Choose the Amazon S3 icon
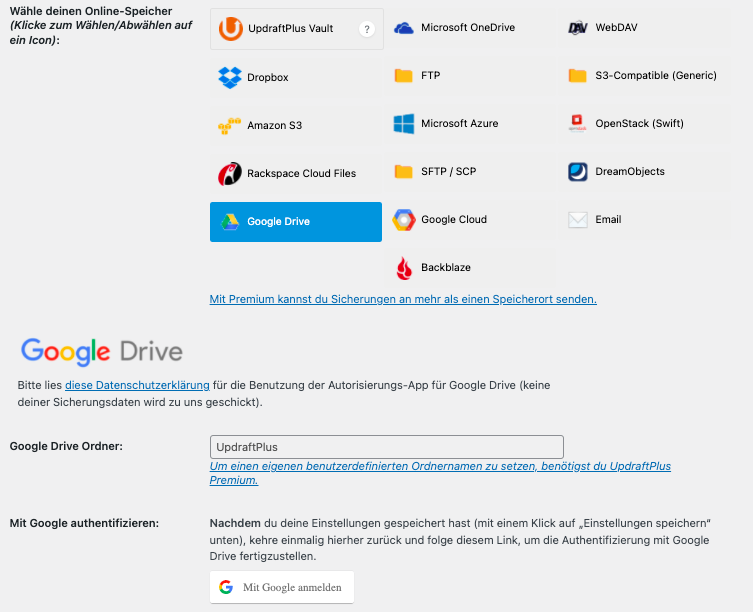The image size is (753, 612). pos(230,125)
